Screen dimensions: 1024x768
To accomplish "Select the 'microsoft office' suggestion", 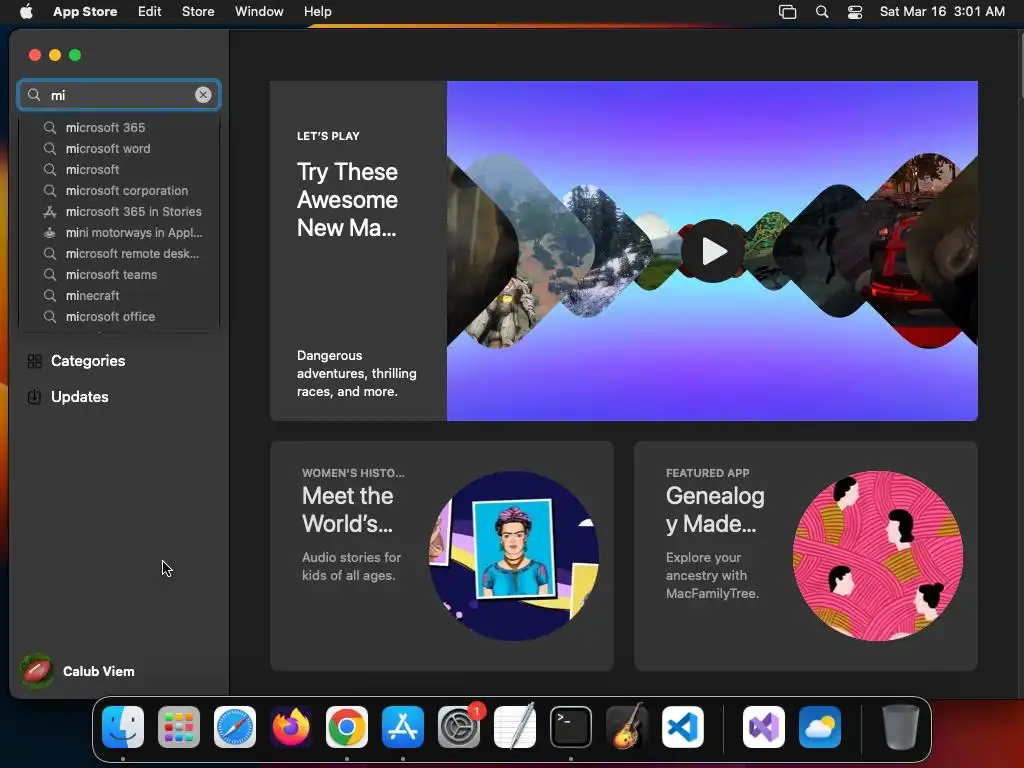I will 119,316.
